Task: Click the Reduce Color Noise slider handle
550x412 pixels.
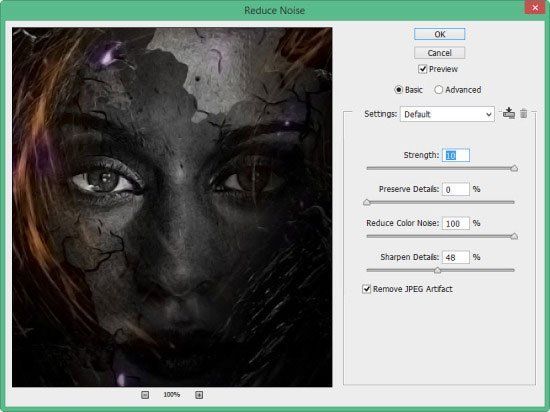Action: pyautogui.click(x=514, y=236)
